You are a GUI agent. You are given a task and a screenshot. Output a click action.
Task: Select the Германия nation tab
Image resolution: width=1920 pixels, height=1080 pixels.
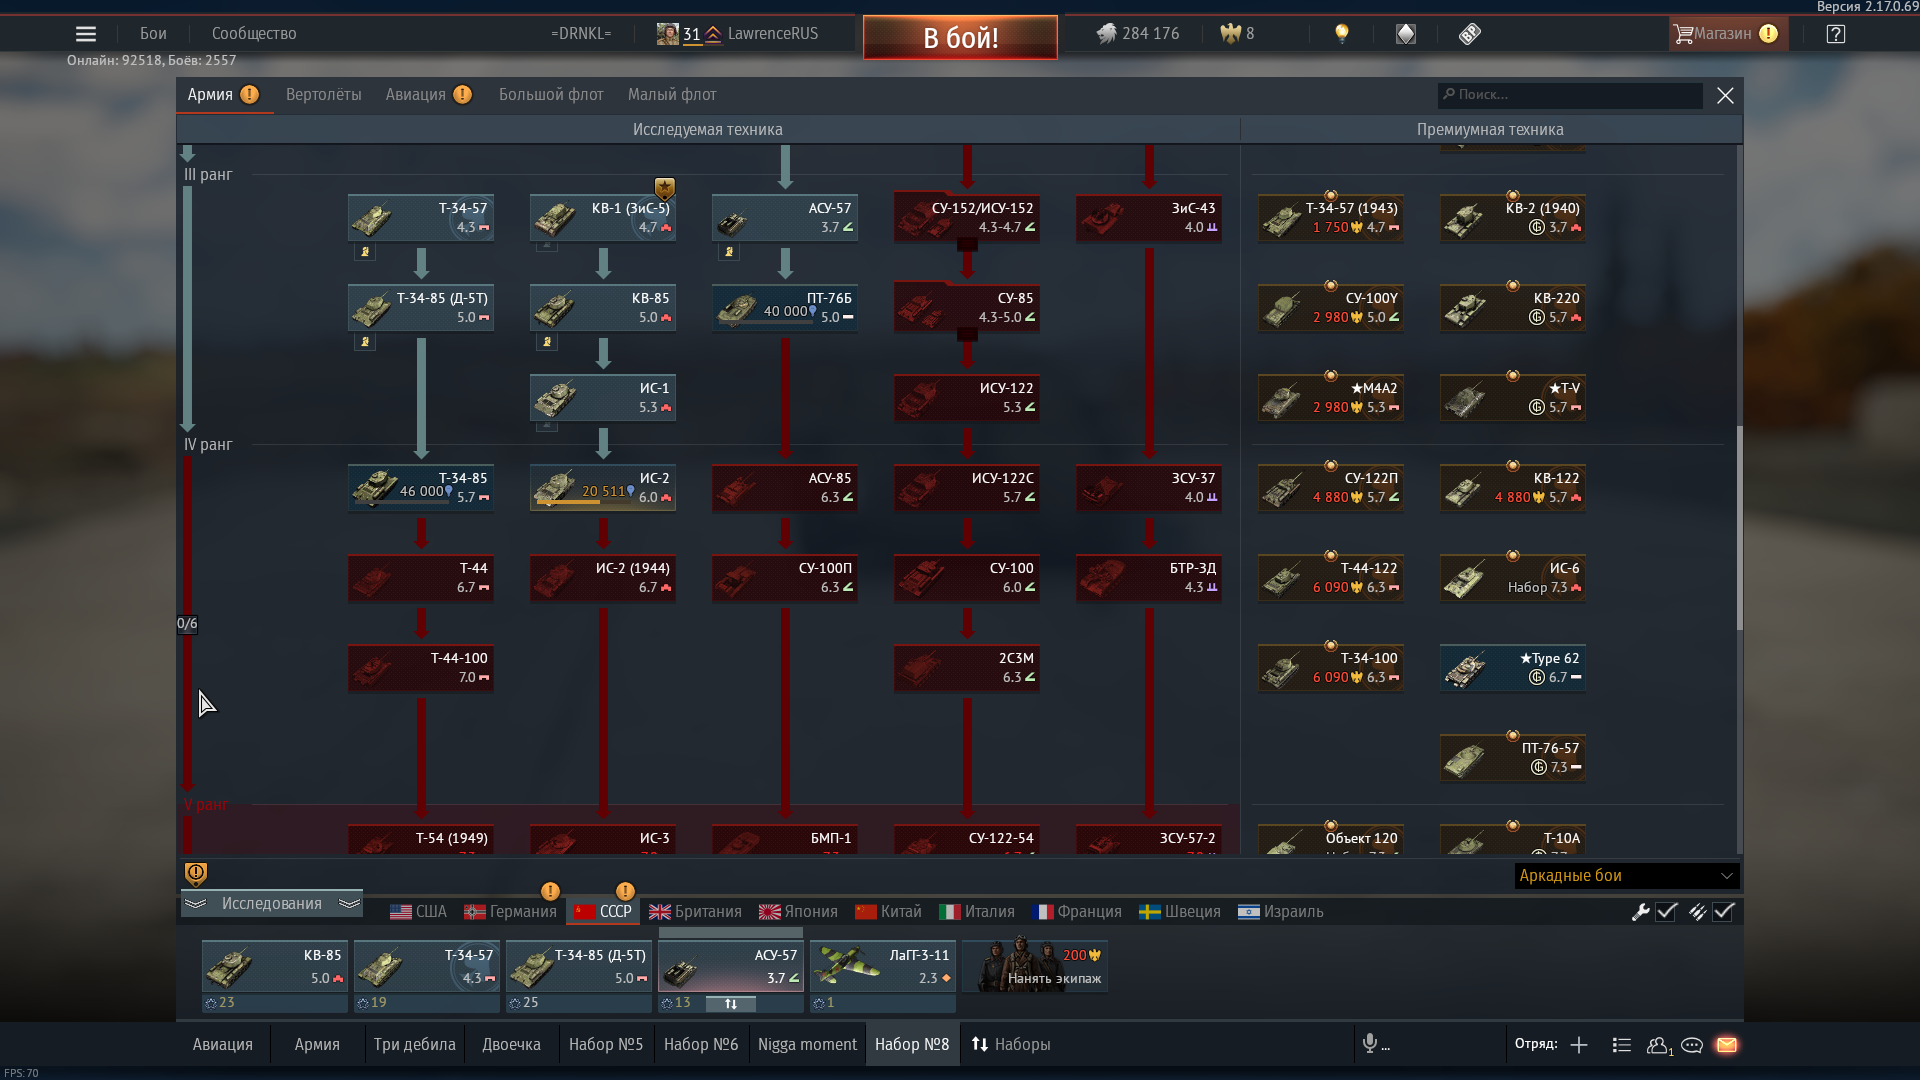[x=510, y=912]
